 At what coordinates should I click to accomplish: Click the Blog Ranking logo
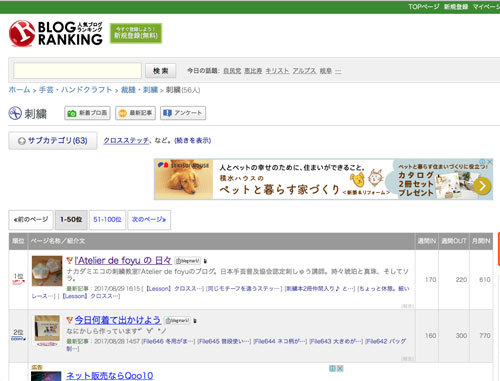click(55, 33)
